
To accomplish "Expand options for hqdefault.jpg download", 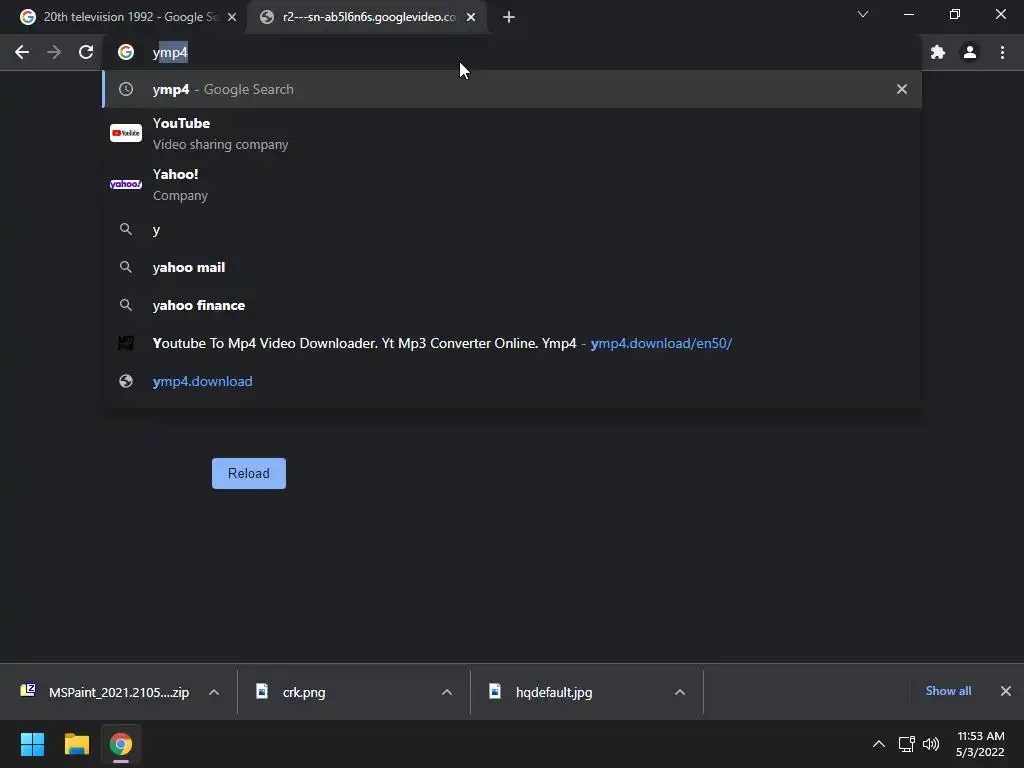I will tap(680, 692).
